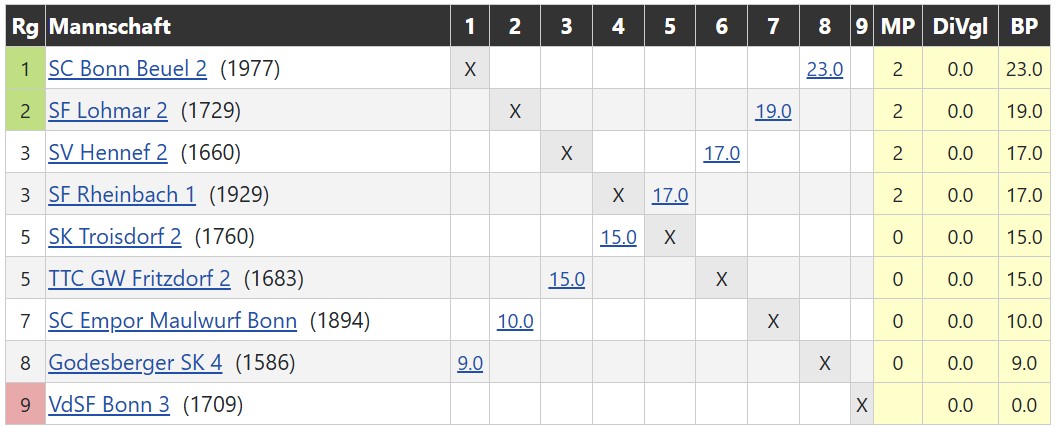Click the Mannschaft column header
Image resolution: width=1057 pixels, height=427 pixels.
110,26
